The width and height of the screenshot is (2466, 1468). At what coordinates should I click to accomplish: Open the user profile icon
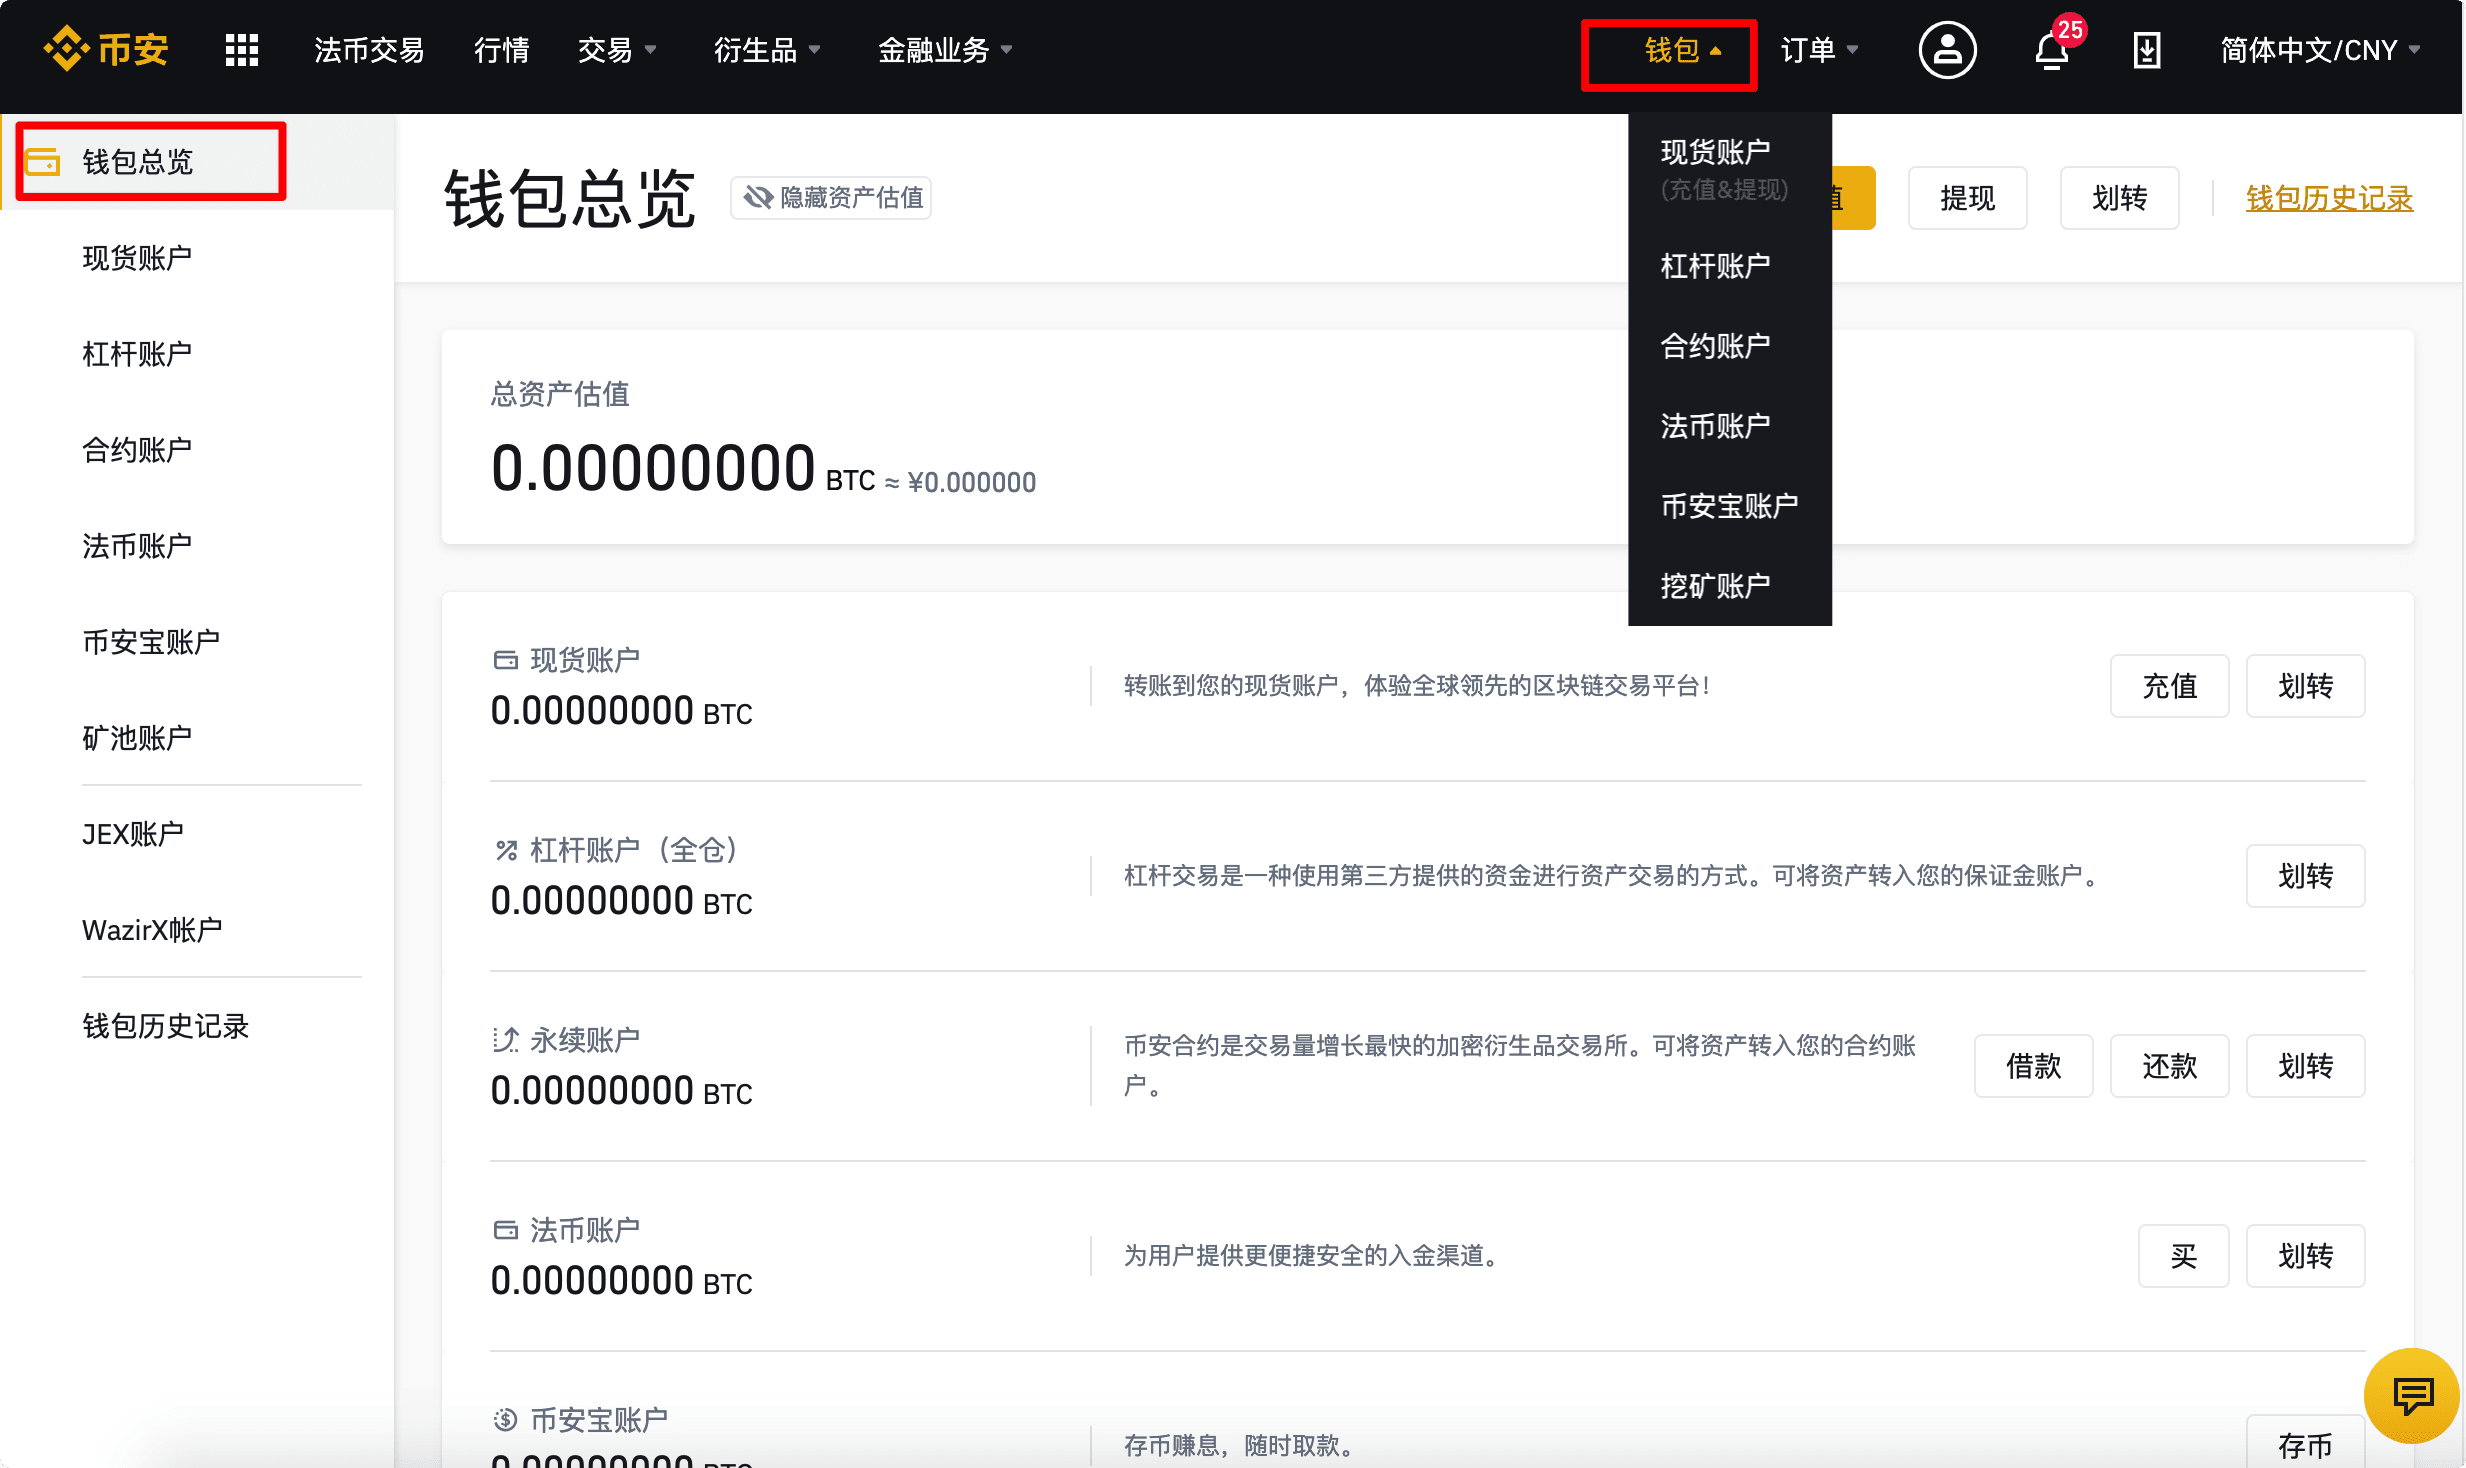pos(1947,49)
